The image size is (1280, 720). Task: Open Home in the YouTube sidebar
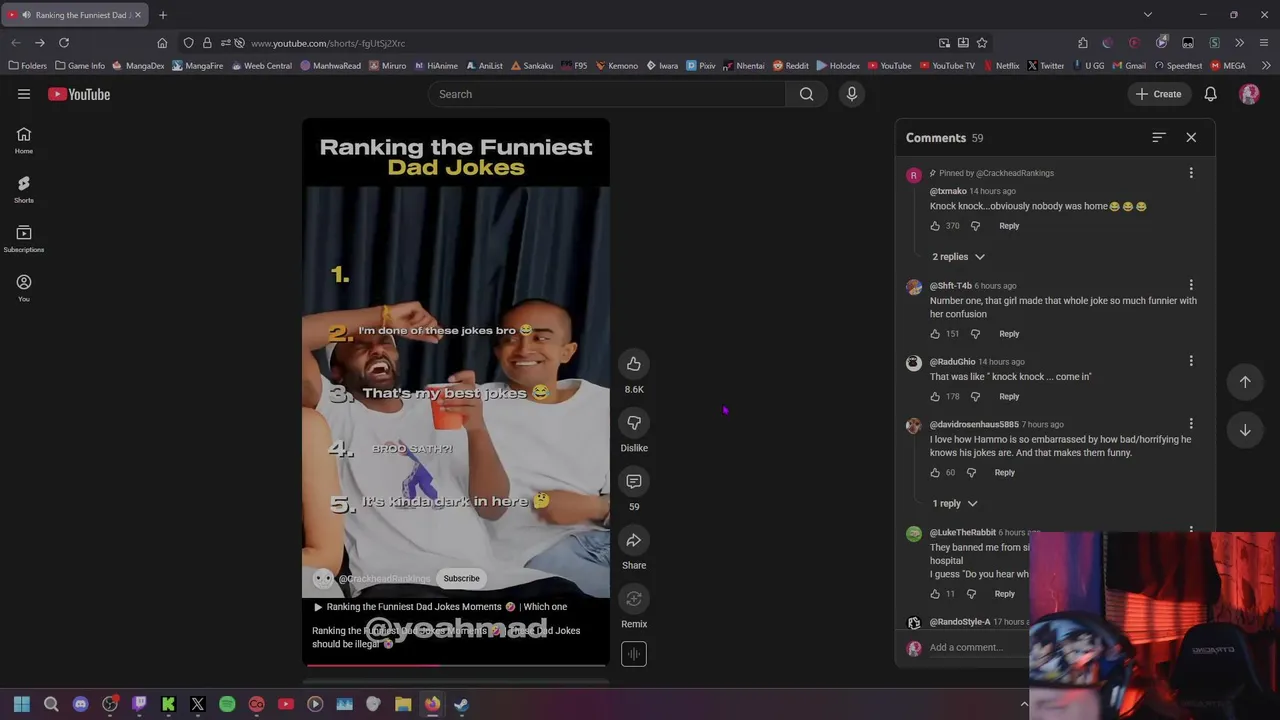pos(24,140)
